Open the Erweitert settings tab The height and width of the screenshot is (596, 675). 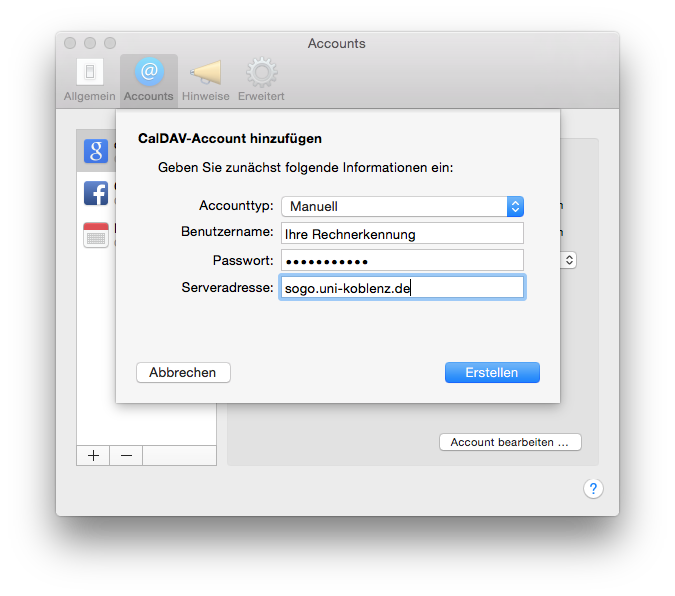tap(261, 80)
